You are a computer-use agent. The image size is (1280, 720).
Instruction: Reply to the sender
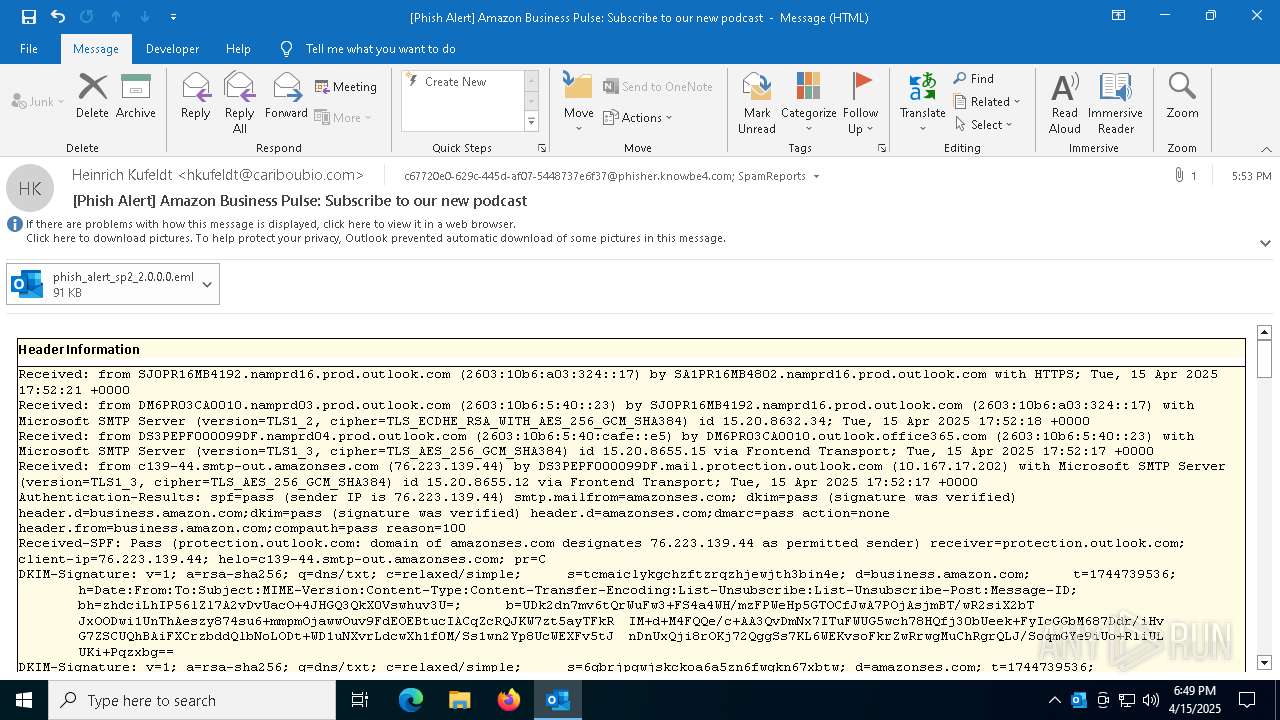click(196, 96)
